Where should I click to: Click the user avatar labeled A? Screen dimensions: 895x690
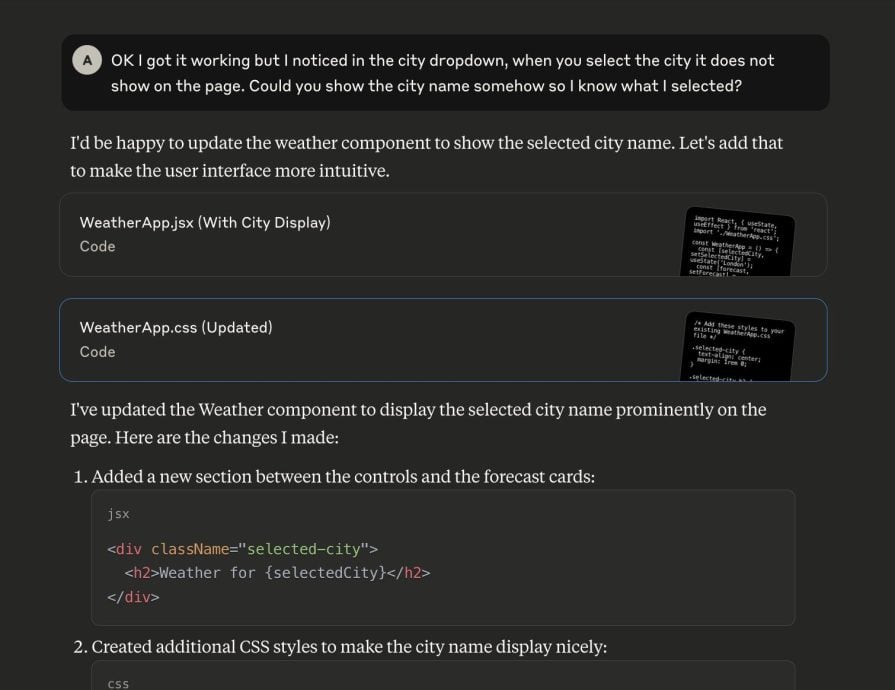click(87, 60)
